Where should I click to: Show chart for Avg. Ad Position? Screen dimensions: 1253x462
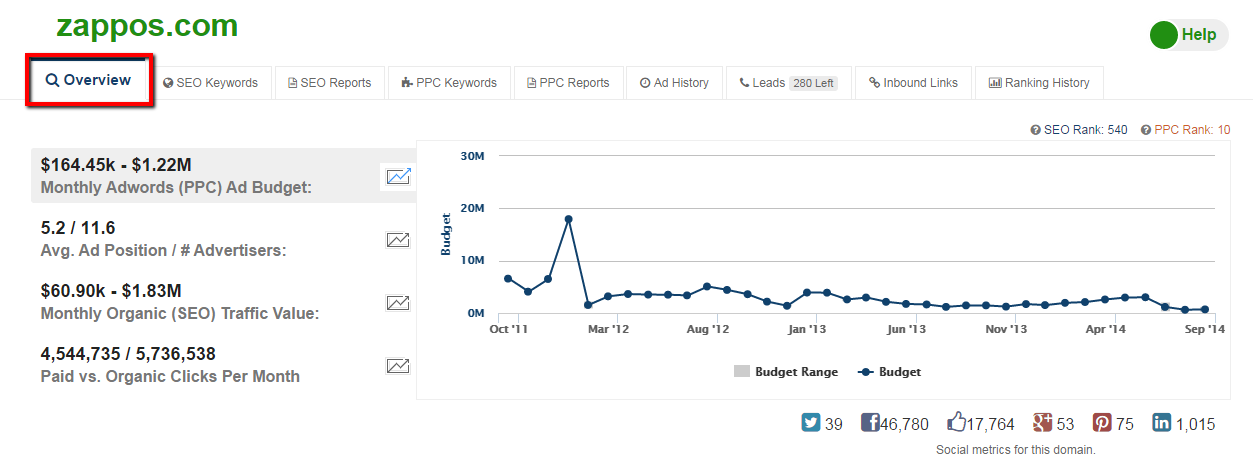click(398, 239)
